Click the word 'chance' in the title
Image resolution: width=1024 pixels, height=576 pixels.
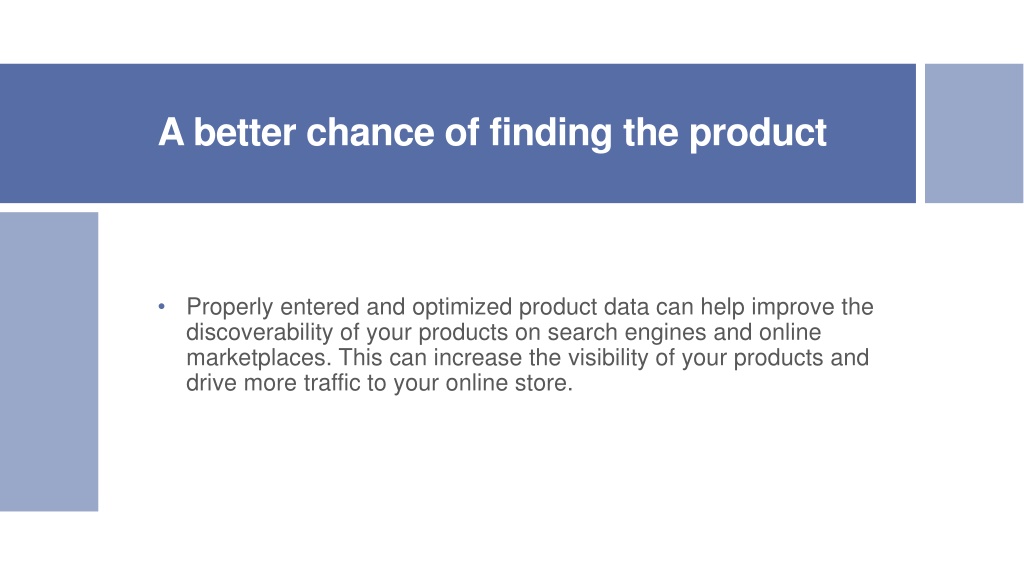(x=370, y=133)
